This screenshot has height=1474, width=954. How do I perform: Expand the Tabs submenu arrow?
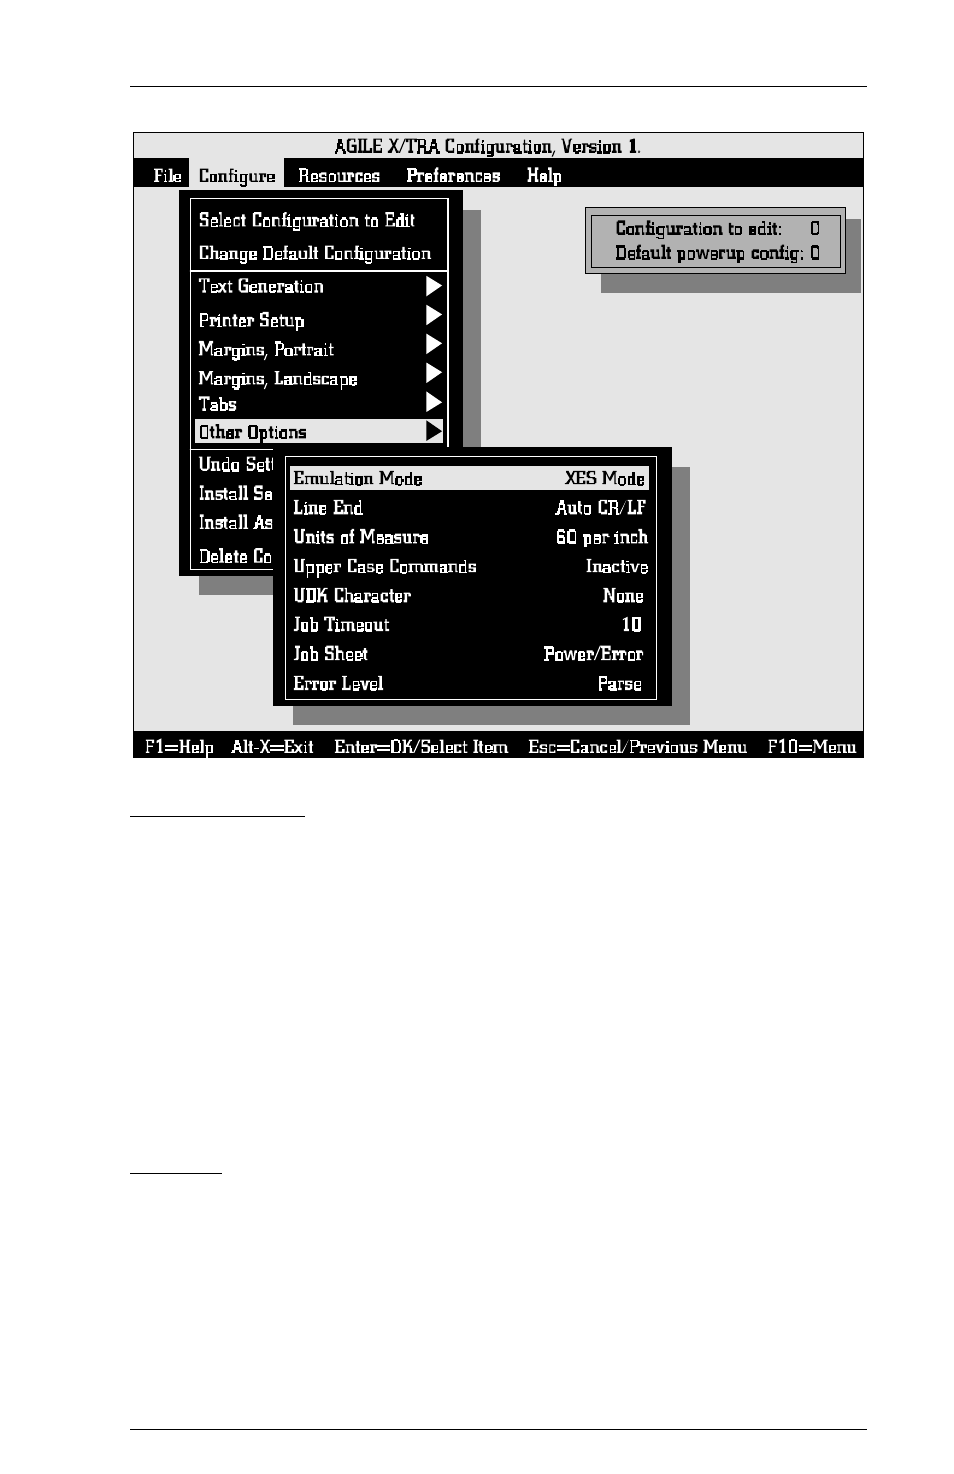(x=433, y=403)
